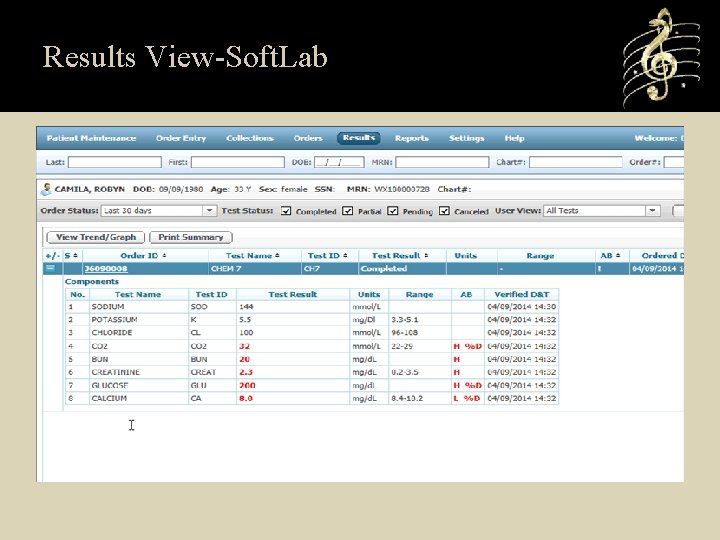Click the H flag on CREATININE row
The height and width of the screenshot is (540, 720).
[x=456, y=372]
